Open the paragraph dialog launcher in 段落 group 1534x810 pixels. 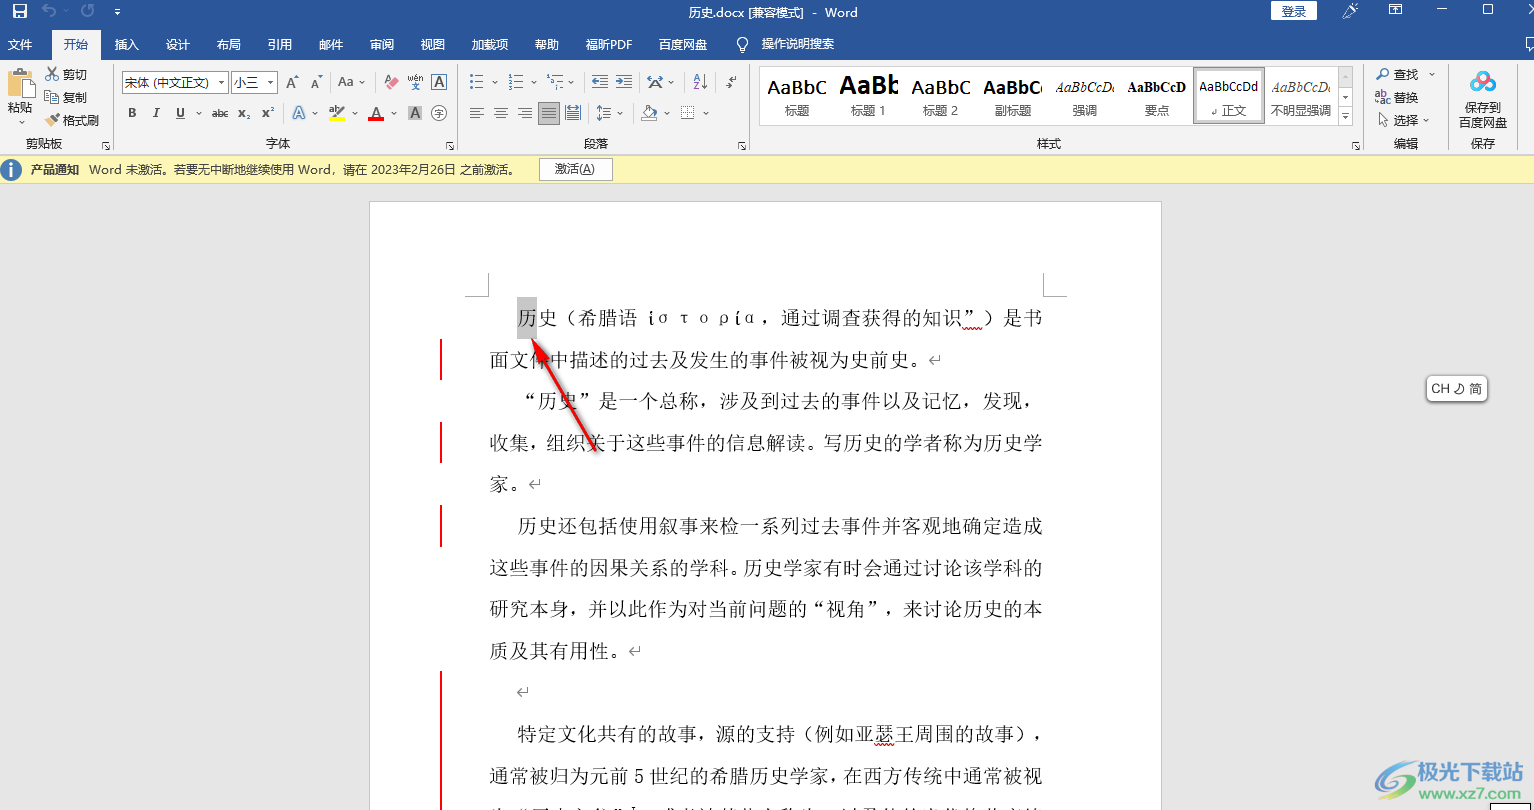pyautogui.click(x=741, y=145)
